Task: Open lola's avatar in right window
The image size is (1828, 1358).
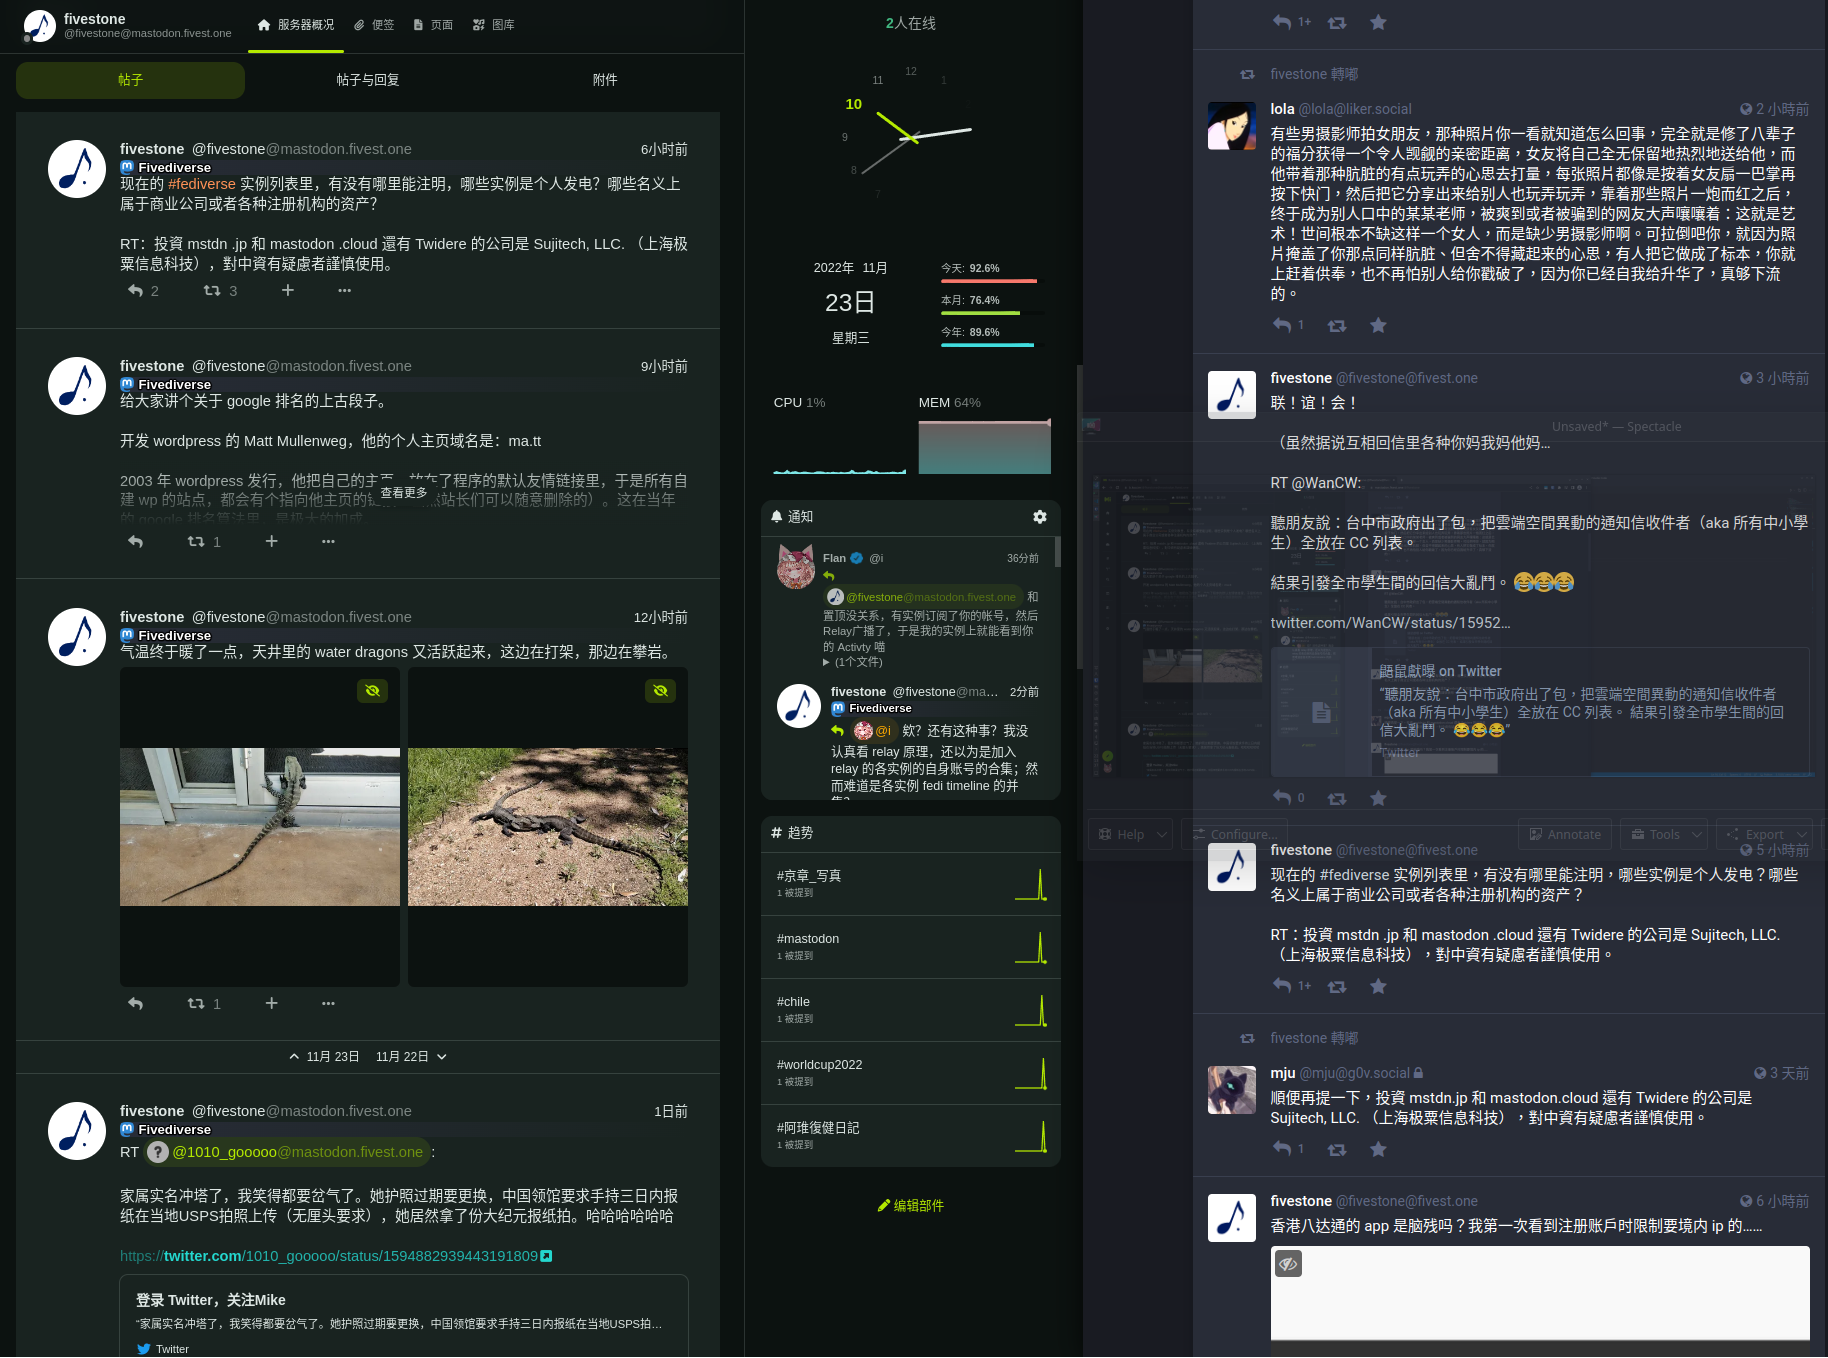Action: (x=1232, y=126)
